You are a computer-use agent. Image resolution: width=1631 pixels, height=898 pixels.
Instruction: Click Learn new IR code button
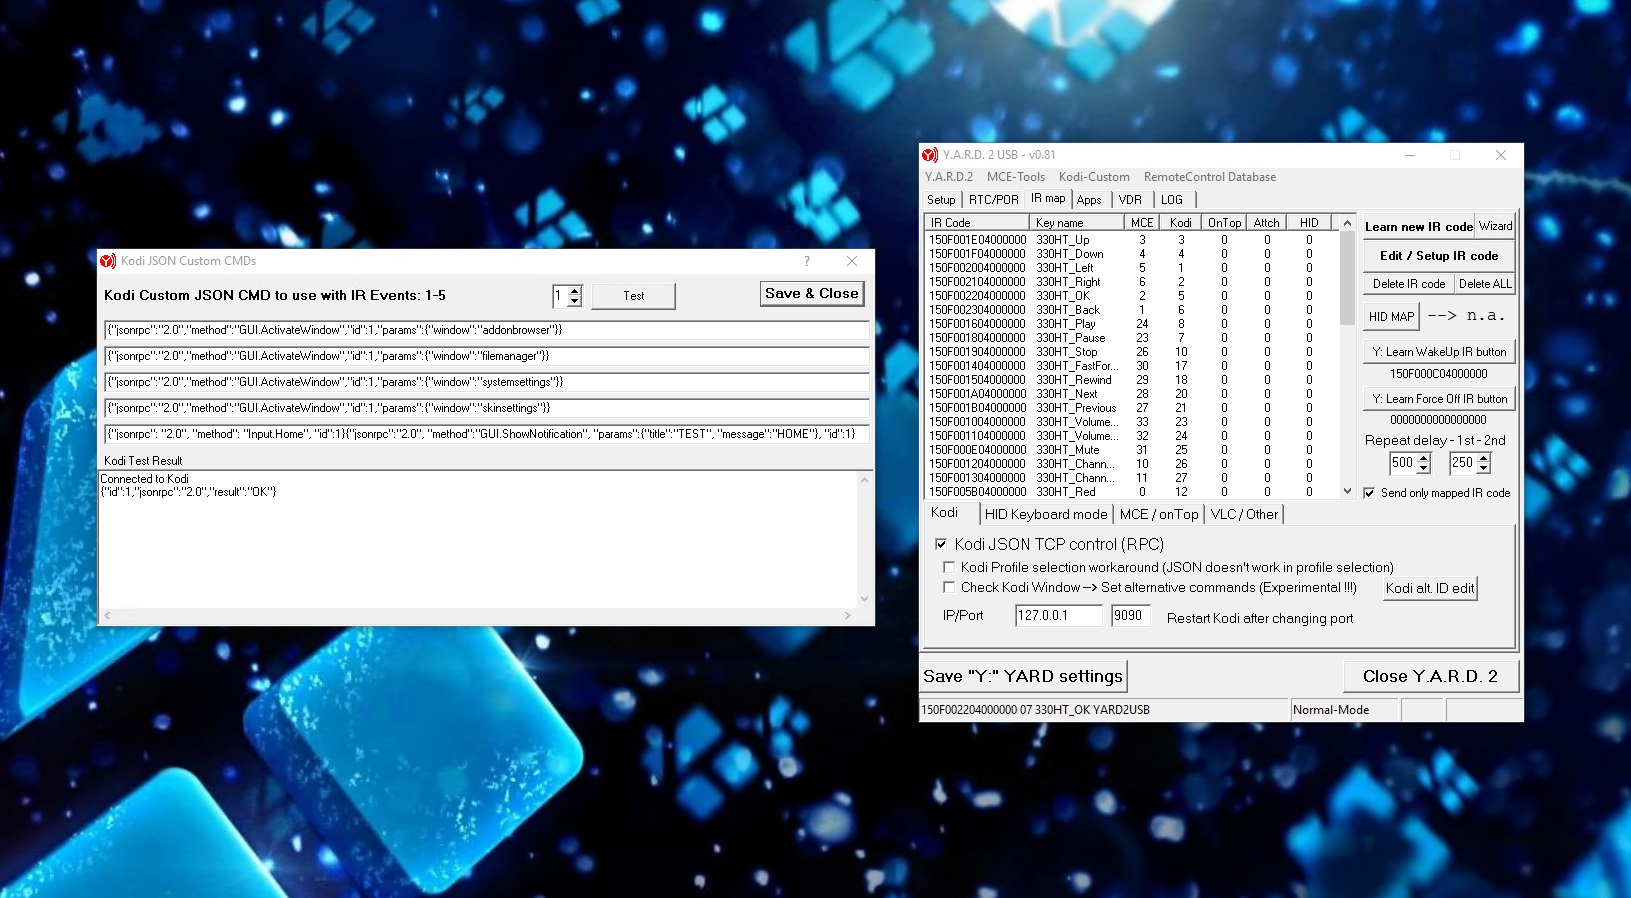[x=1419, y=227]
